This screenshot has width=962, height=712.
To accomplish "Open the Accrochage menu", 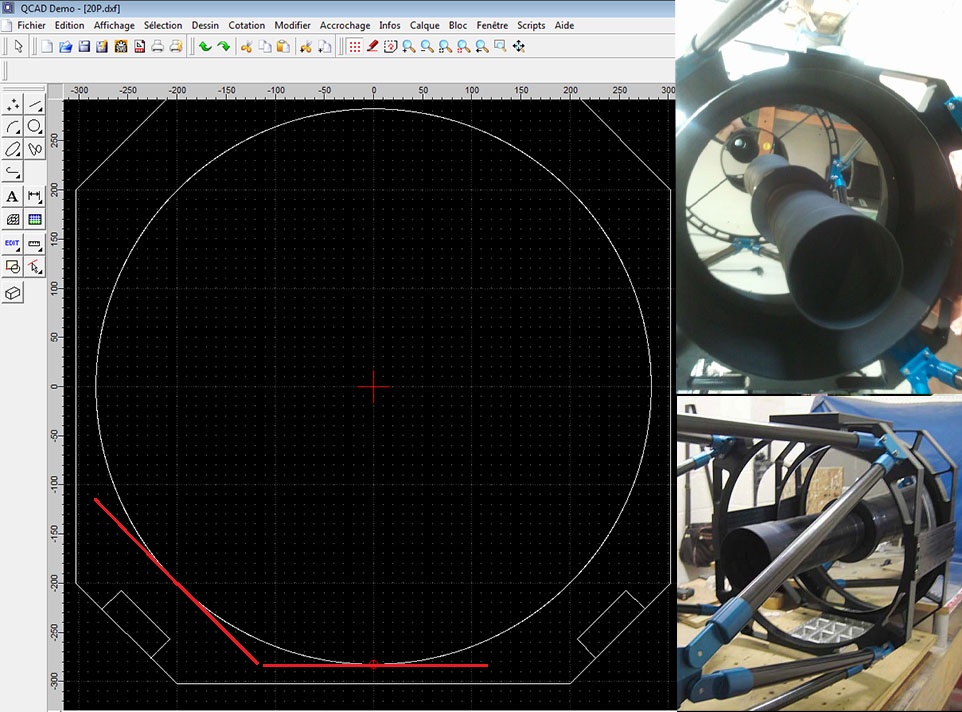I will coord(345,25).
